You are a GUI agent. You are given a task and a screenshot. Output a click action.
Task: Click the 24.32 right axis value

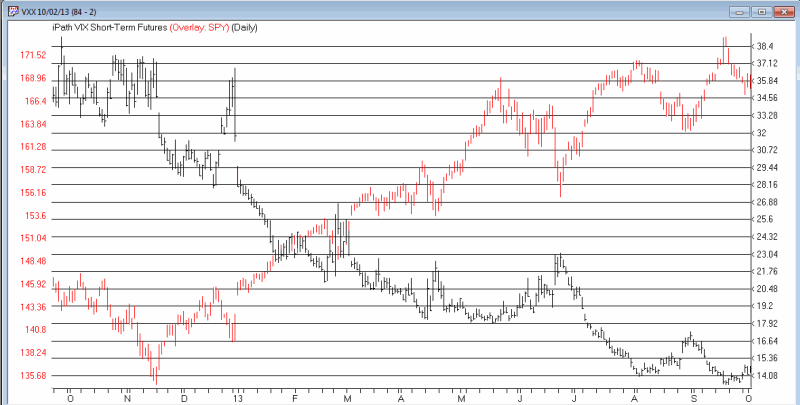click(x=767, y=237)
